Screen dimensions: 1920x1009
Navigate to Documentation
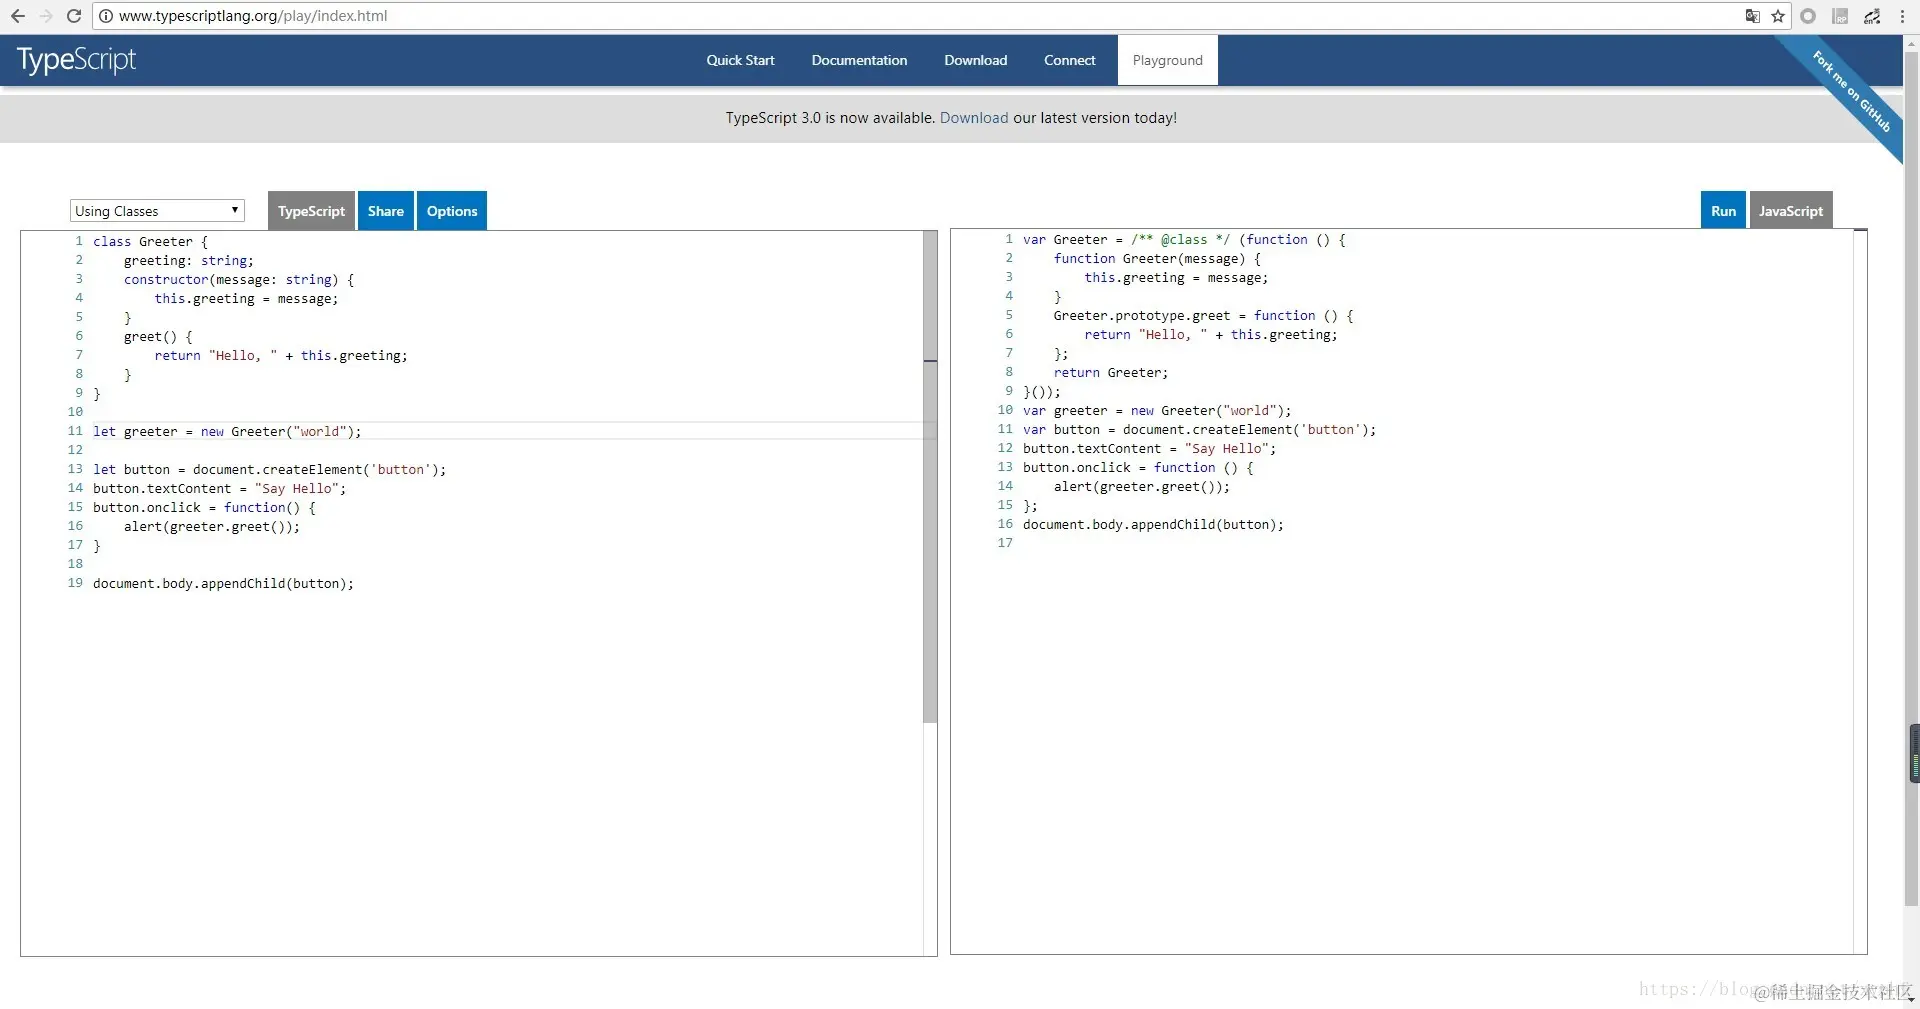pos(859,60)
